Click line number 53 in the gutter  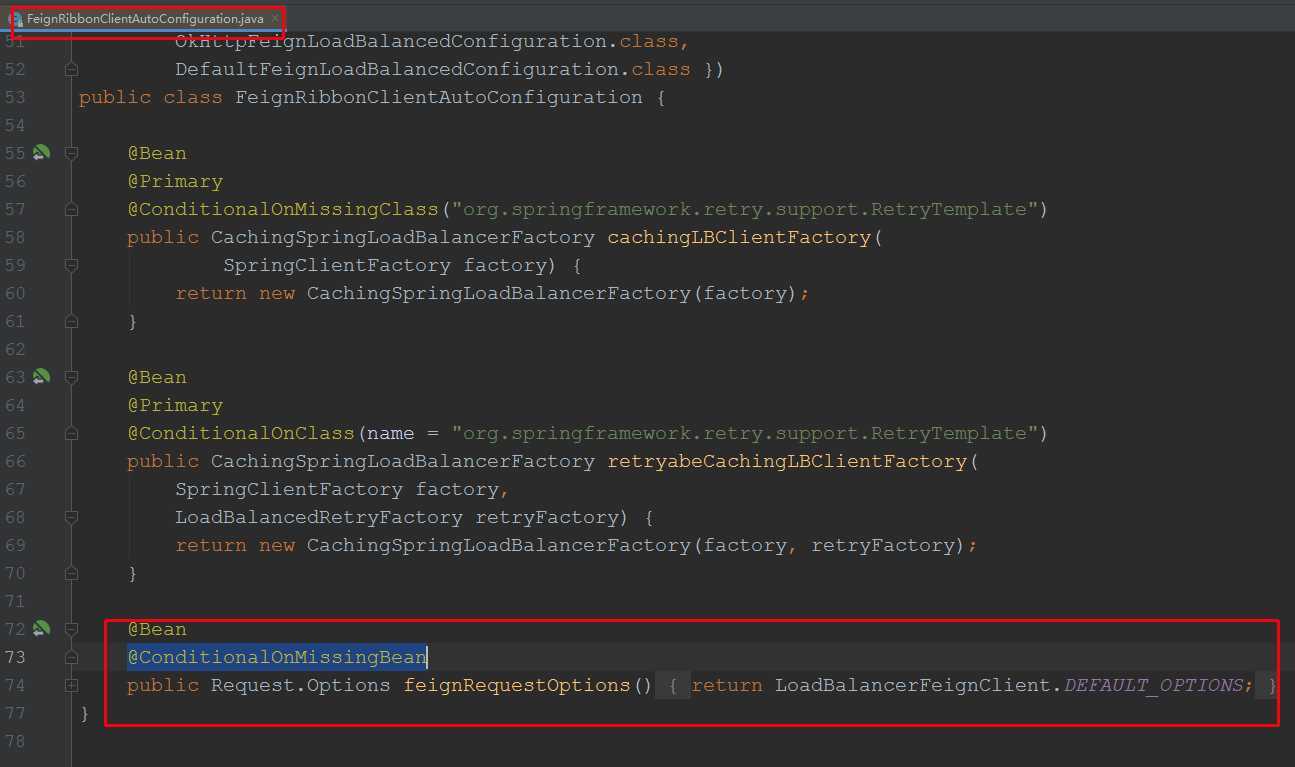click(x=15, y=97)
